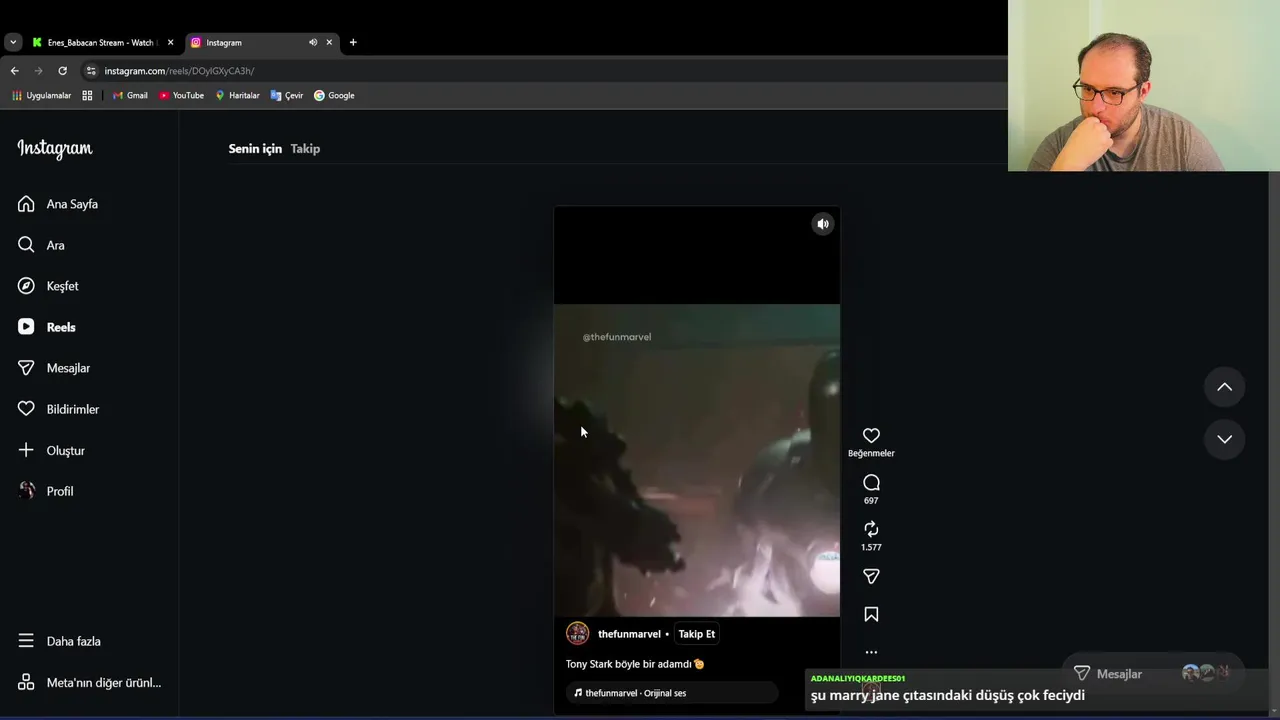Open the tab search dropdown
1280x720 pixels.
tap(12, 42)
